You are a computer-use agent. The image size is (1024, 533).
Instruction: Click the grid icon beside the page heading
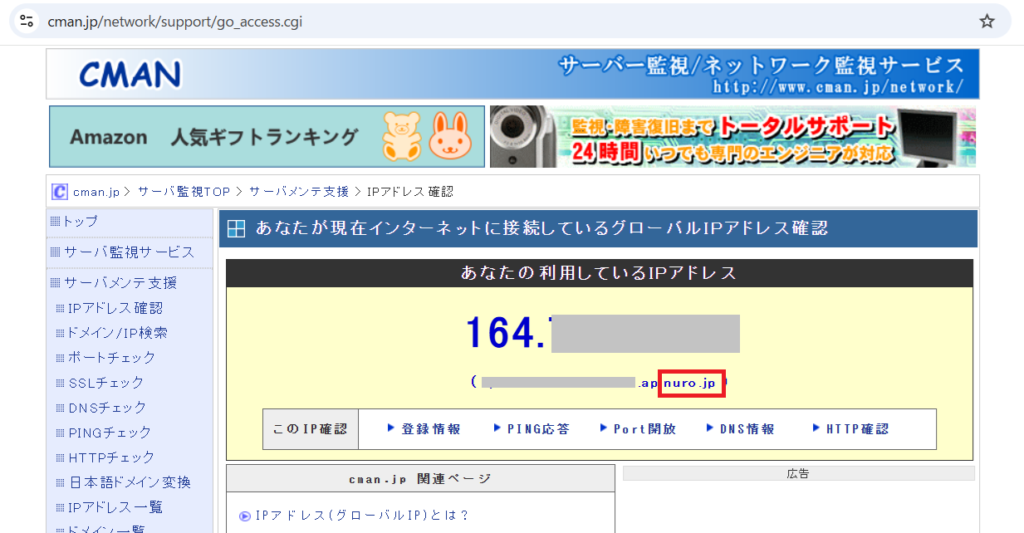pyautogui.click(x=236, y=229)
